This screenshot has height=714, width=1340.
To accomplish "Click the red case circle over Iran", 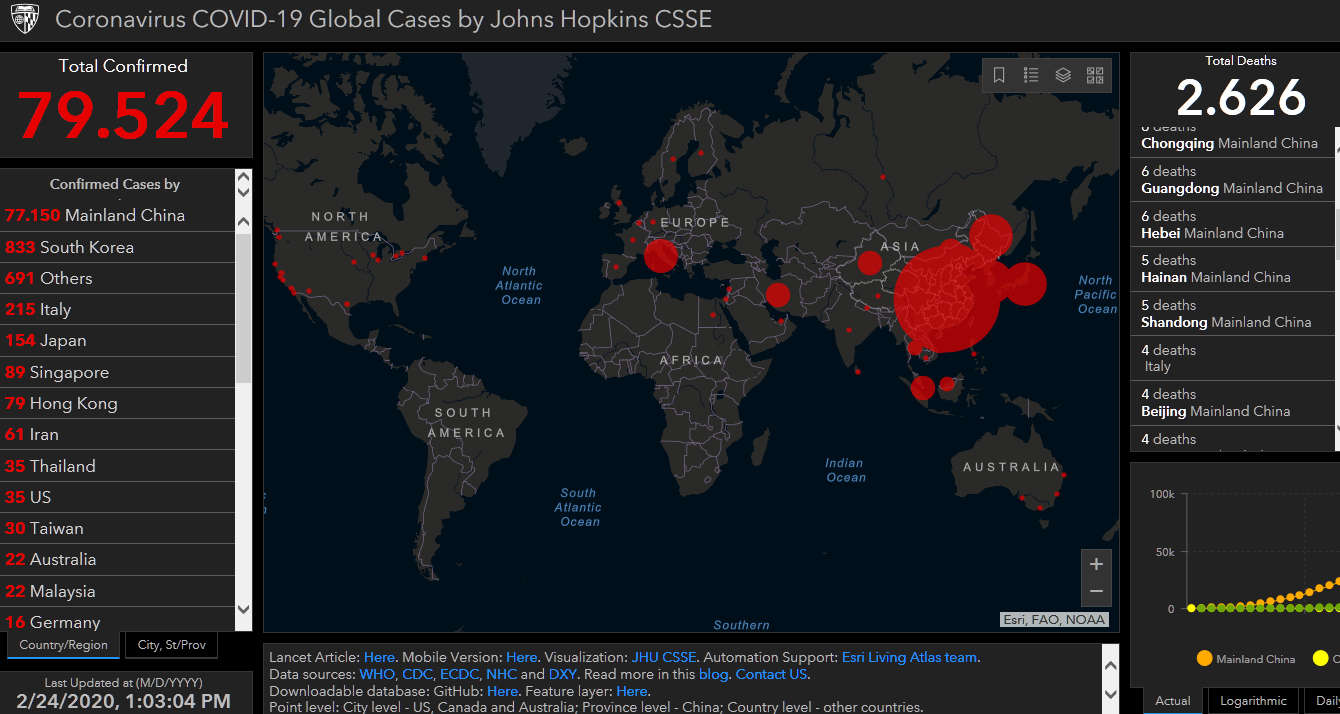I will (x=778, y=295).
